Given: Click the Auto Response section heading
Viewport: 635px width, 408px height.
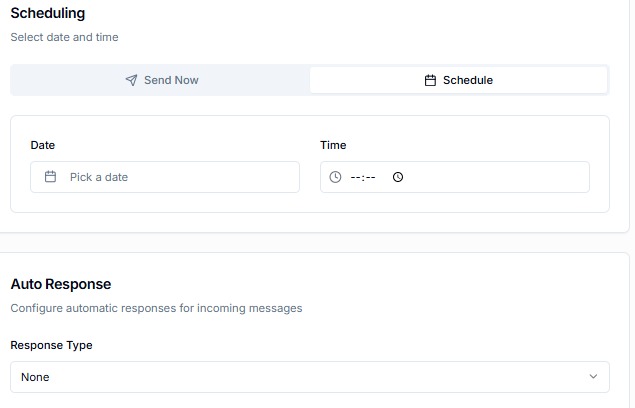Looking at the screenshot, I should (x=61, y=284).
